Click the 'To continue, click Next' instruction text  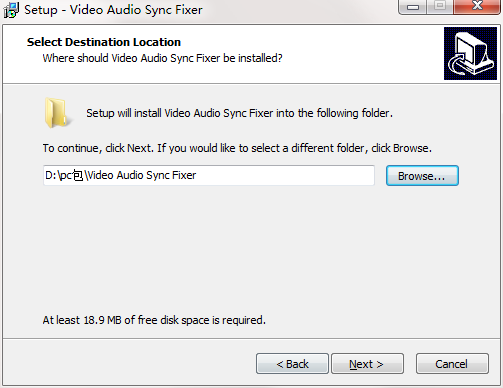coord(98,148)
